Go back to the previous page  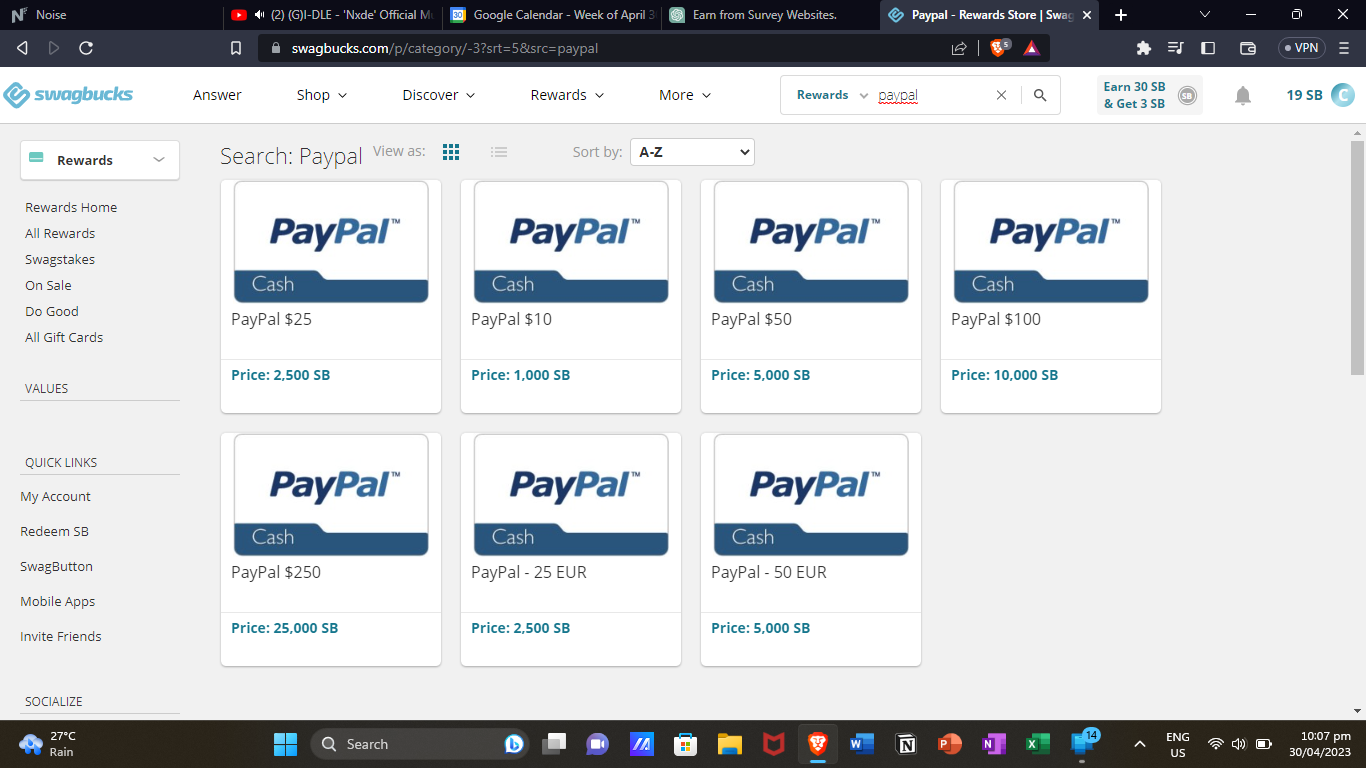(x=23, y=48)
